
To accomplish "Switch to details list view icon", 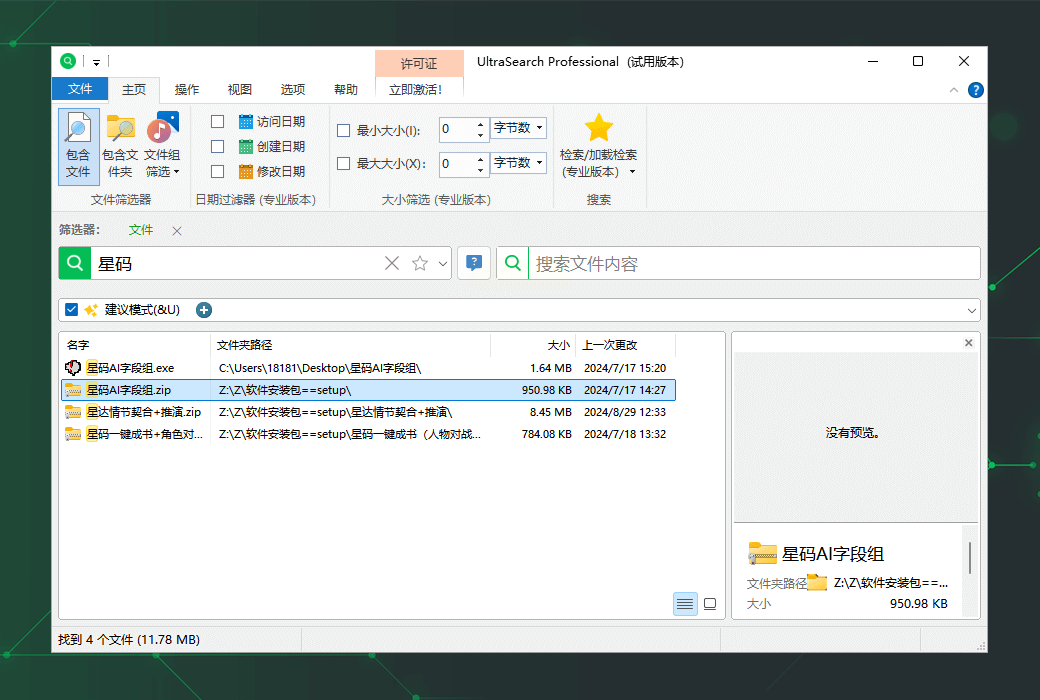I will 685,603.
